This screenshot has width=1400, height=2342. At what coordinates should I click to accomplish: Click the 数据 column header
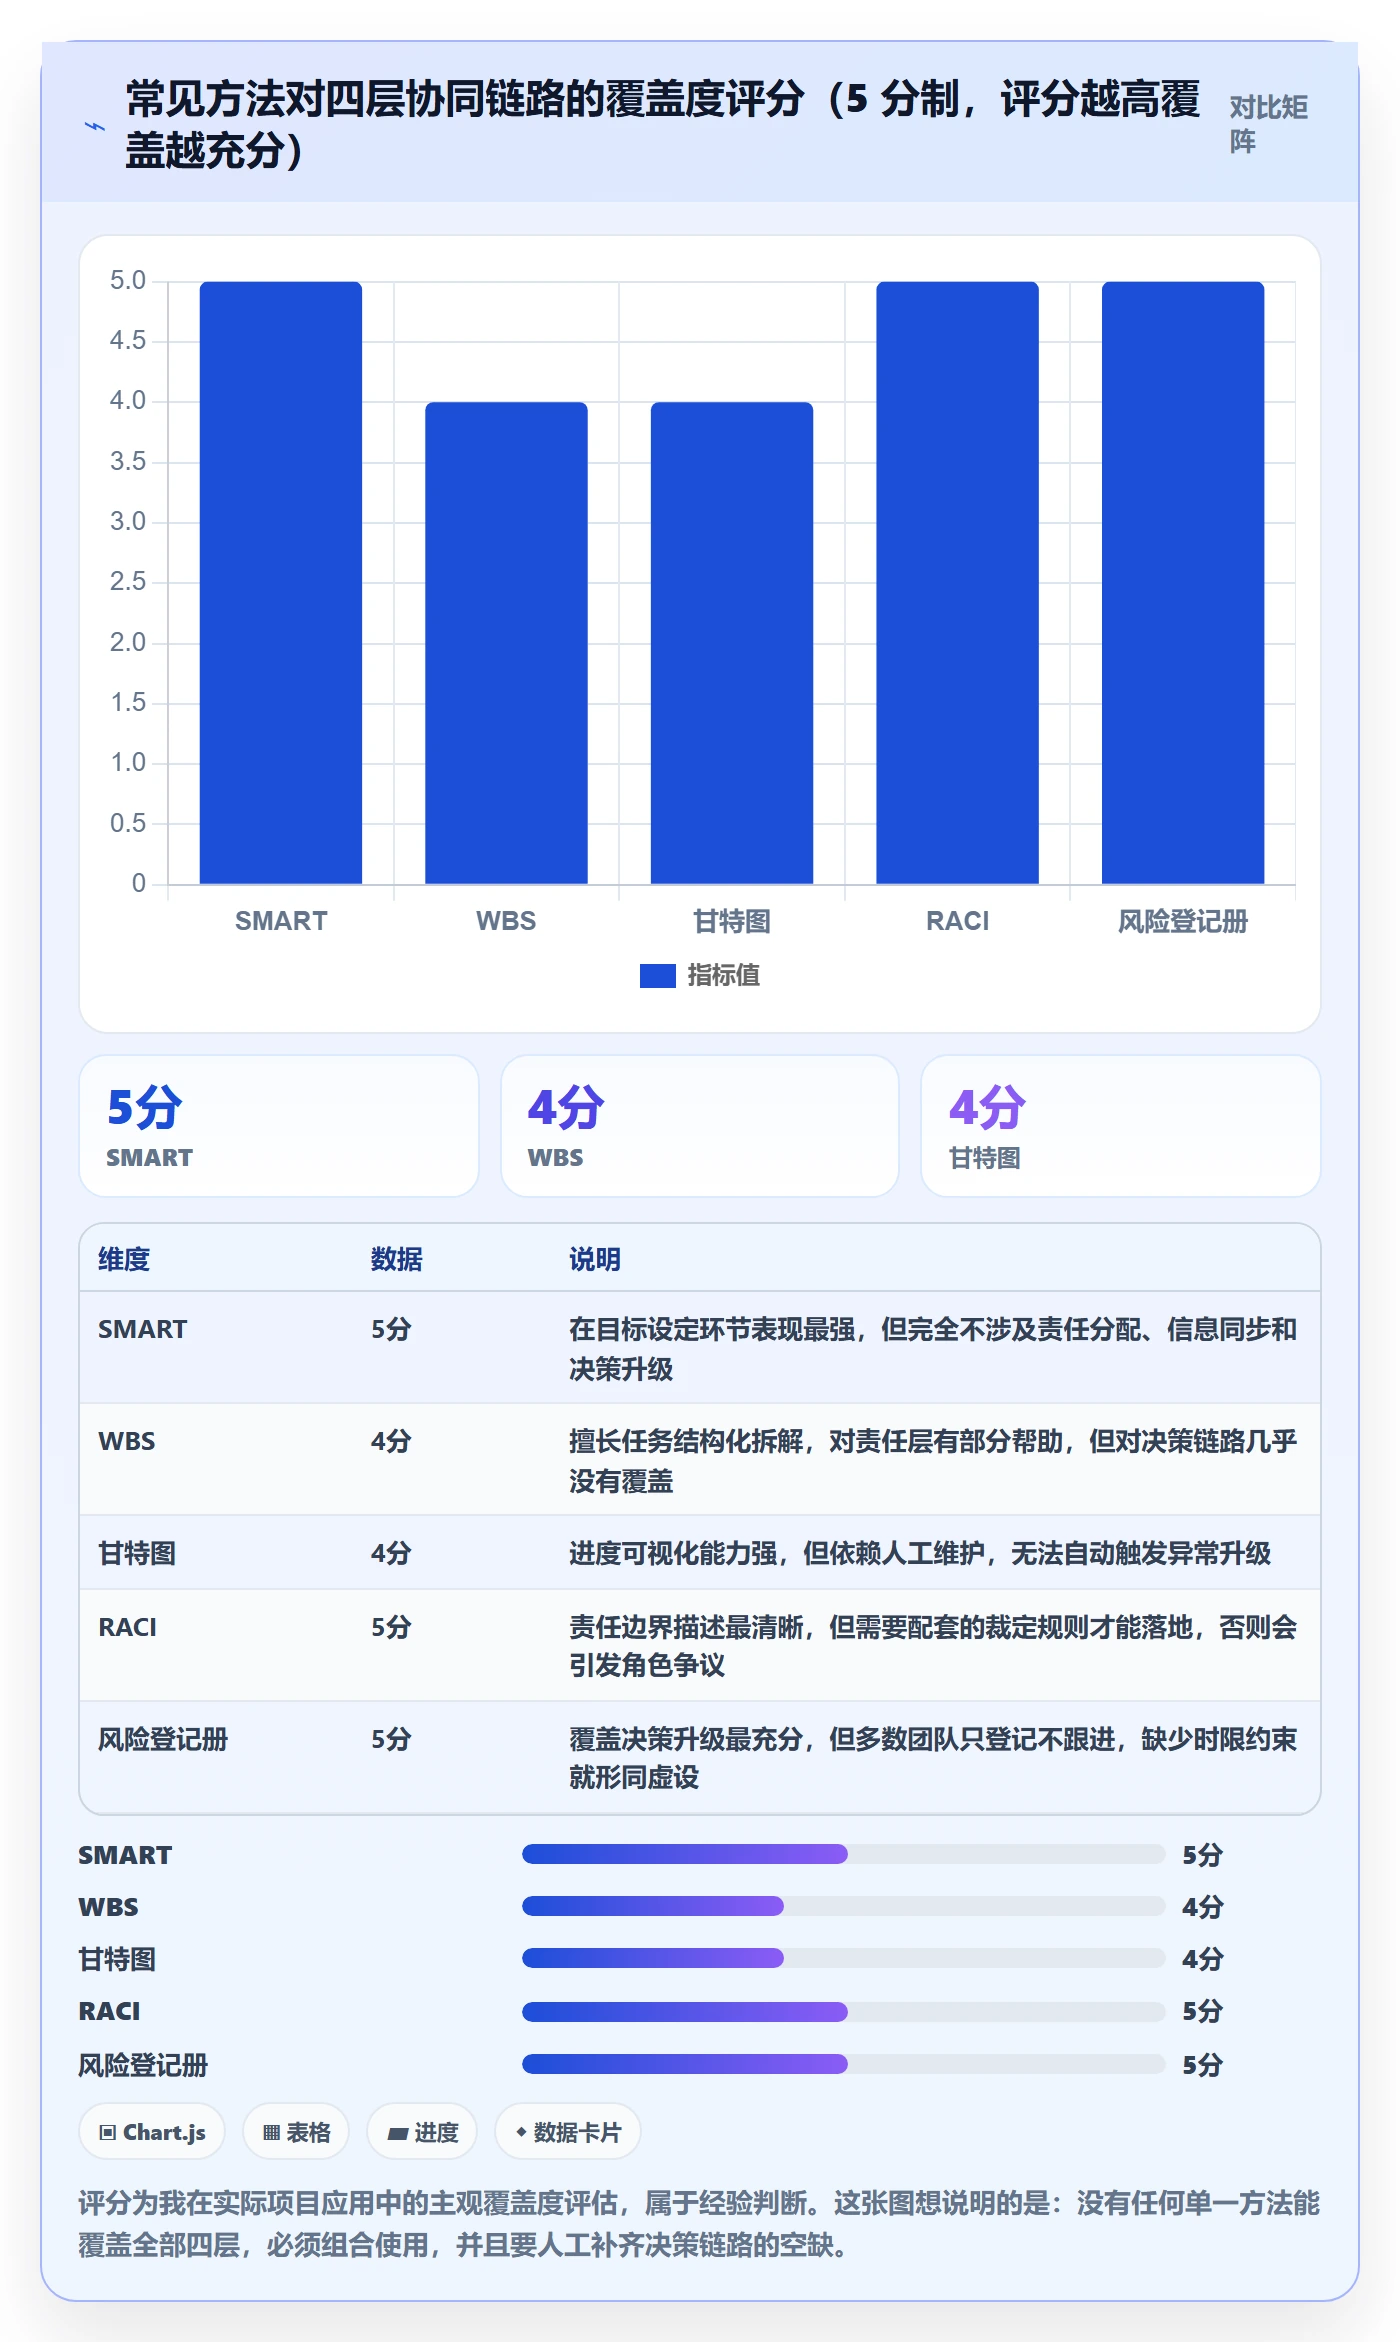397,1259
